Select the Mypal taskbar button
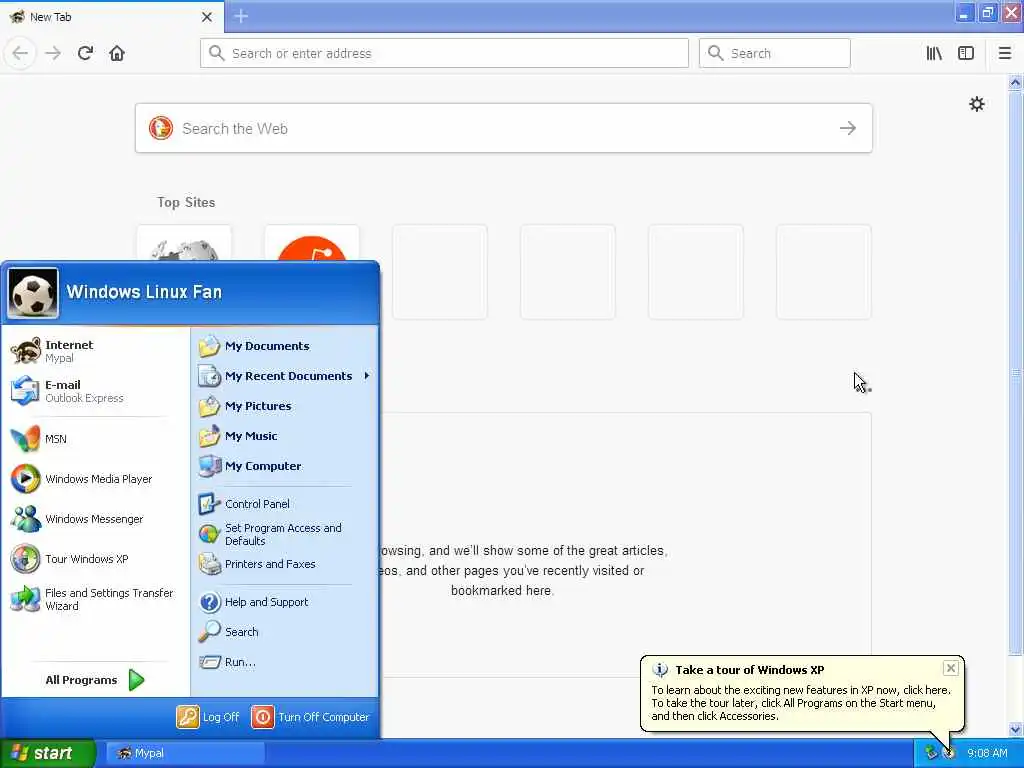The width and height of the screenshot is (1024, 768). click(x=185, y=753)
